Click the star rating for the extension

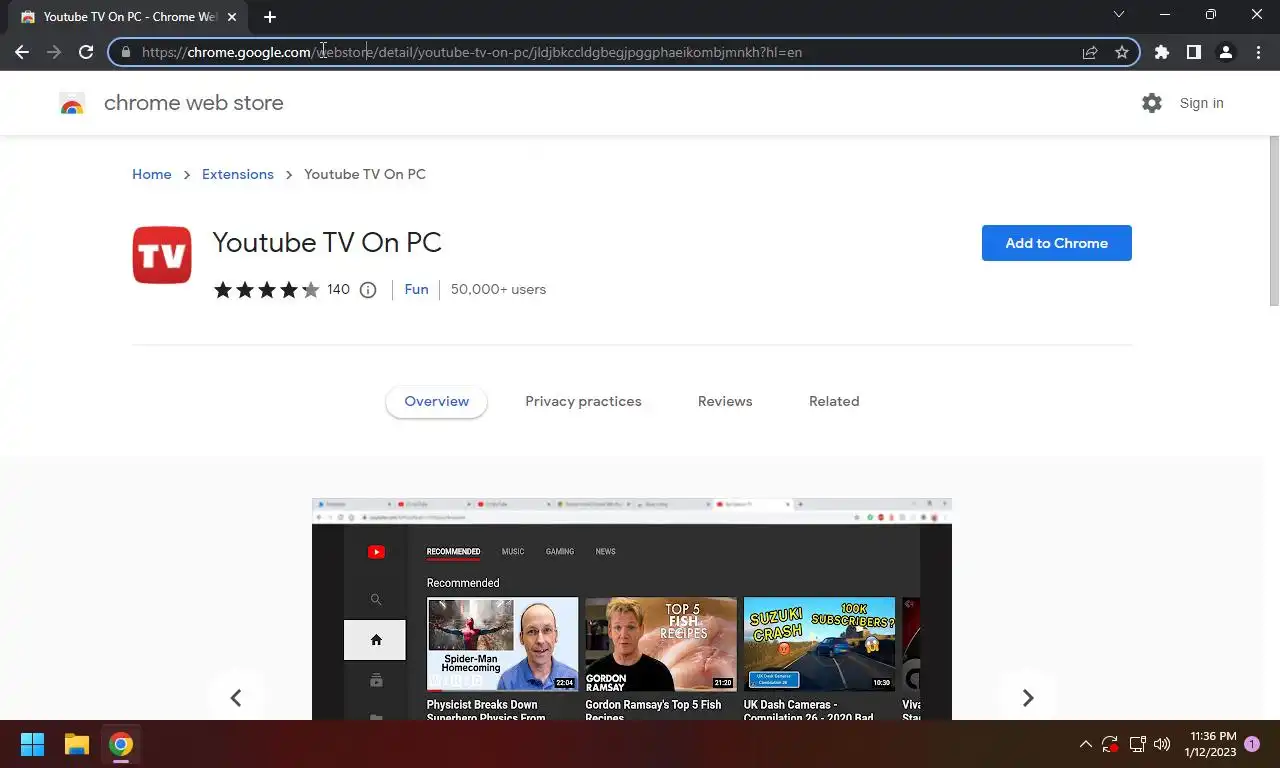pos(266,290)
